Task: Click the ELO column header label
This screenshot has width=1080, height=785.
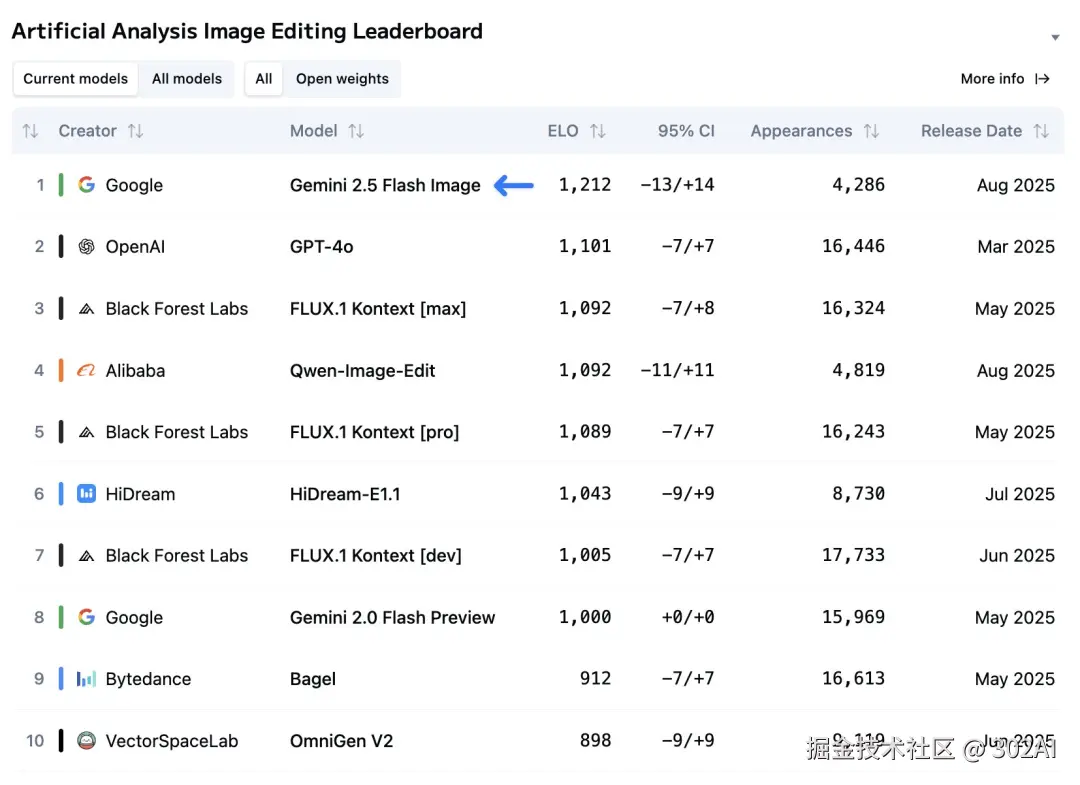Action: coord(563,131)
